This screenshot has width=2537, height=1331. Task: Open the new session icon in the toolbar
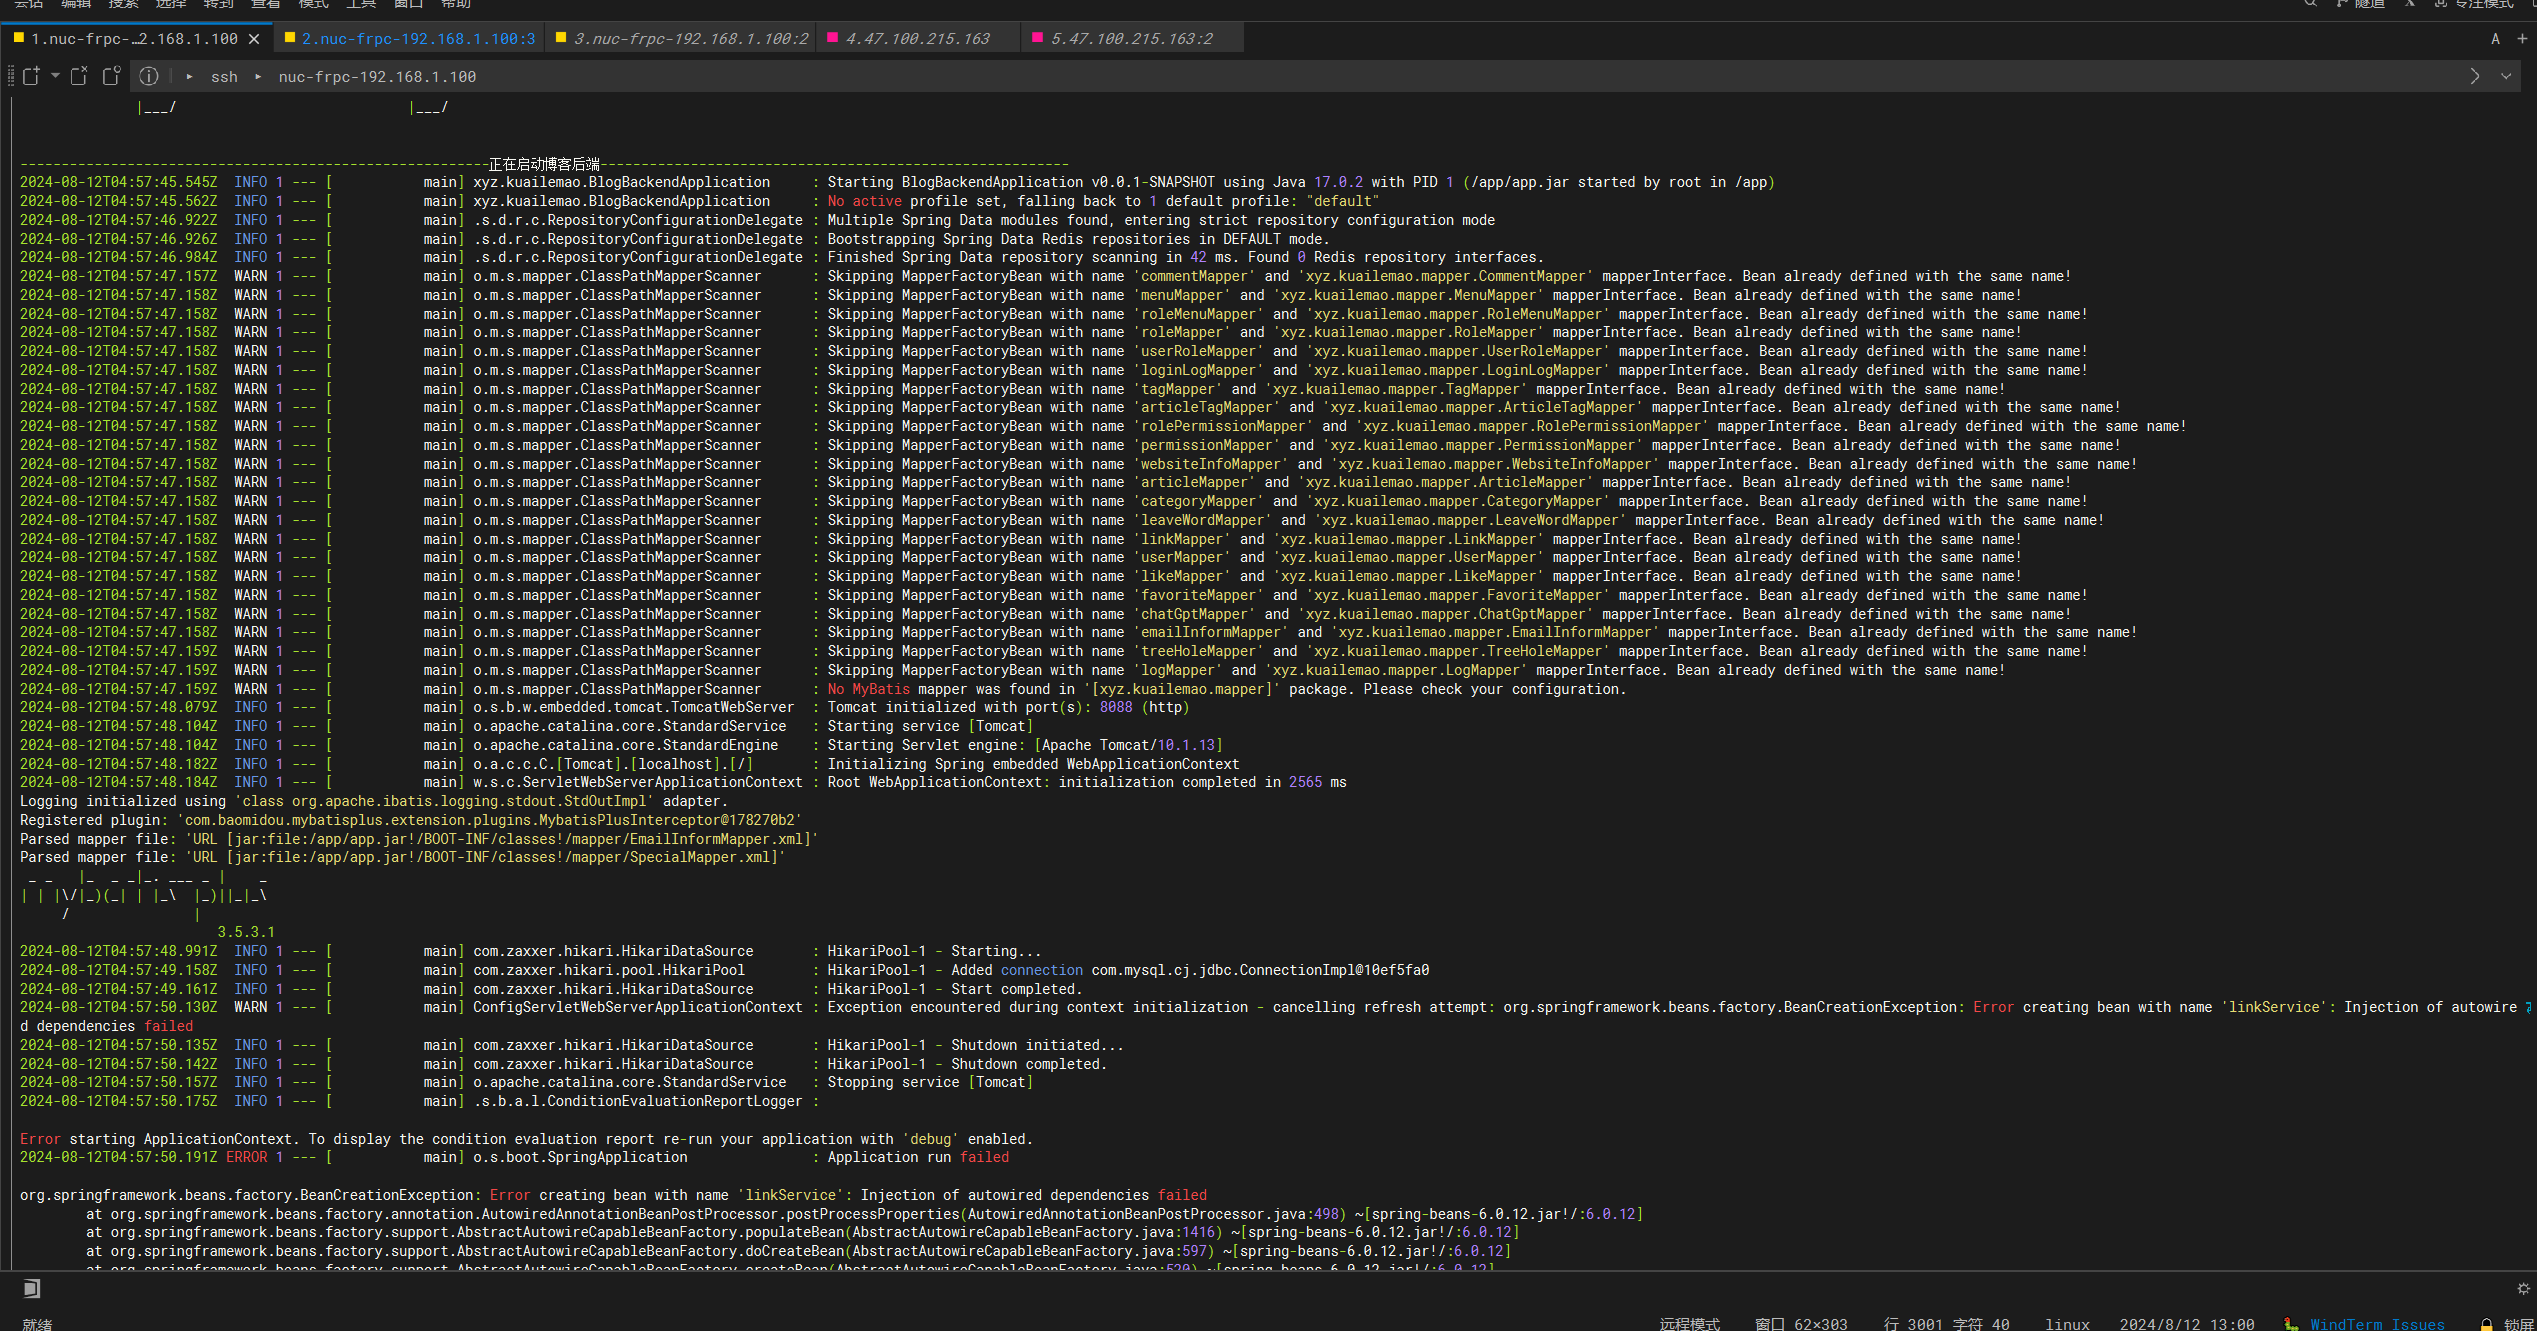point(31,76)
